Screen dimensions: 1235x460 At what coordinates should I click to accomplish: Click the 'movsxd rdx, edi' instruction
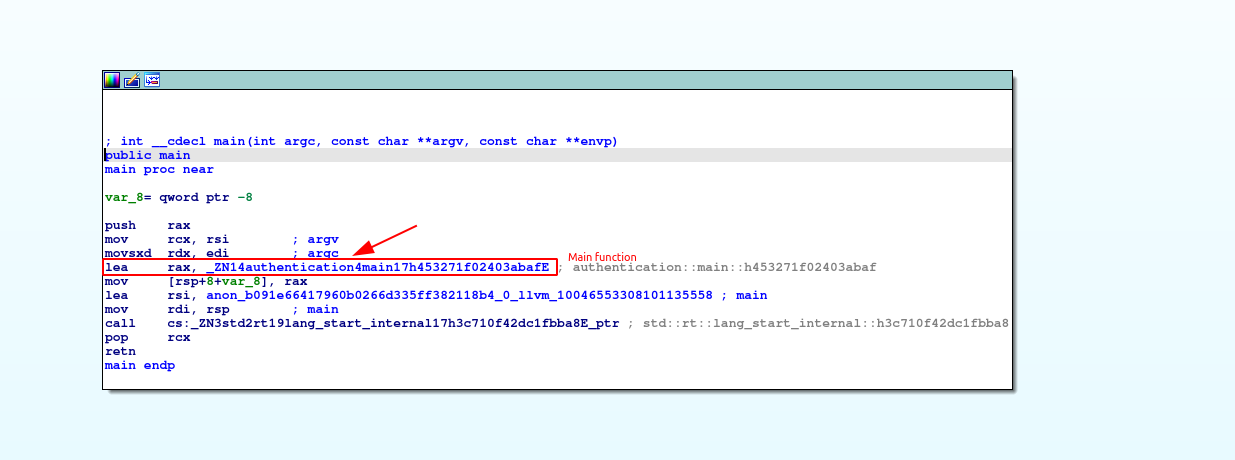pos(174,253)
